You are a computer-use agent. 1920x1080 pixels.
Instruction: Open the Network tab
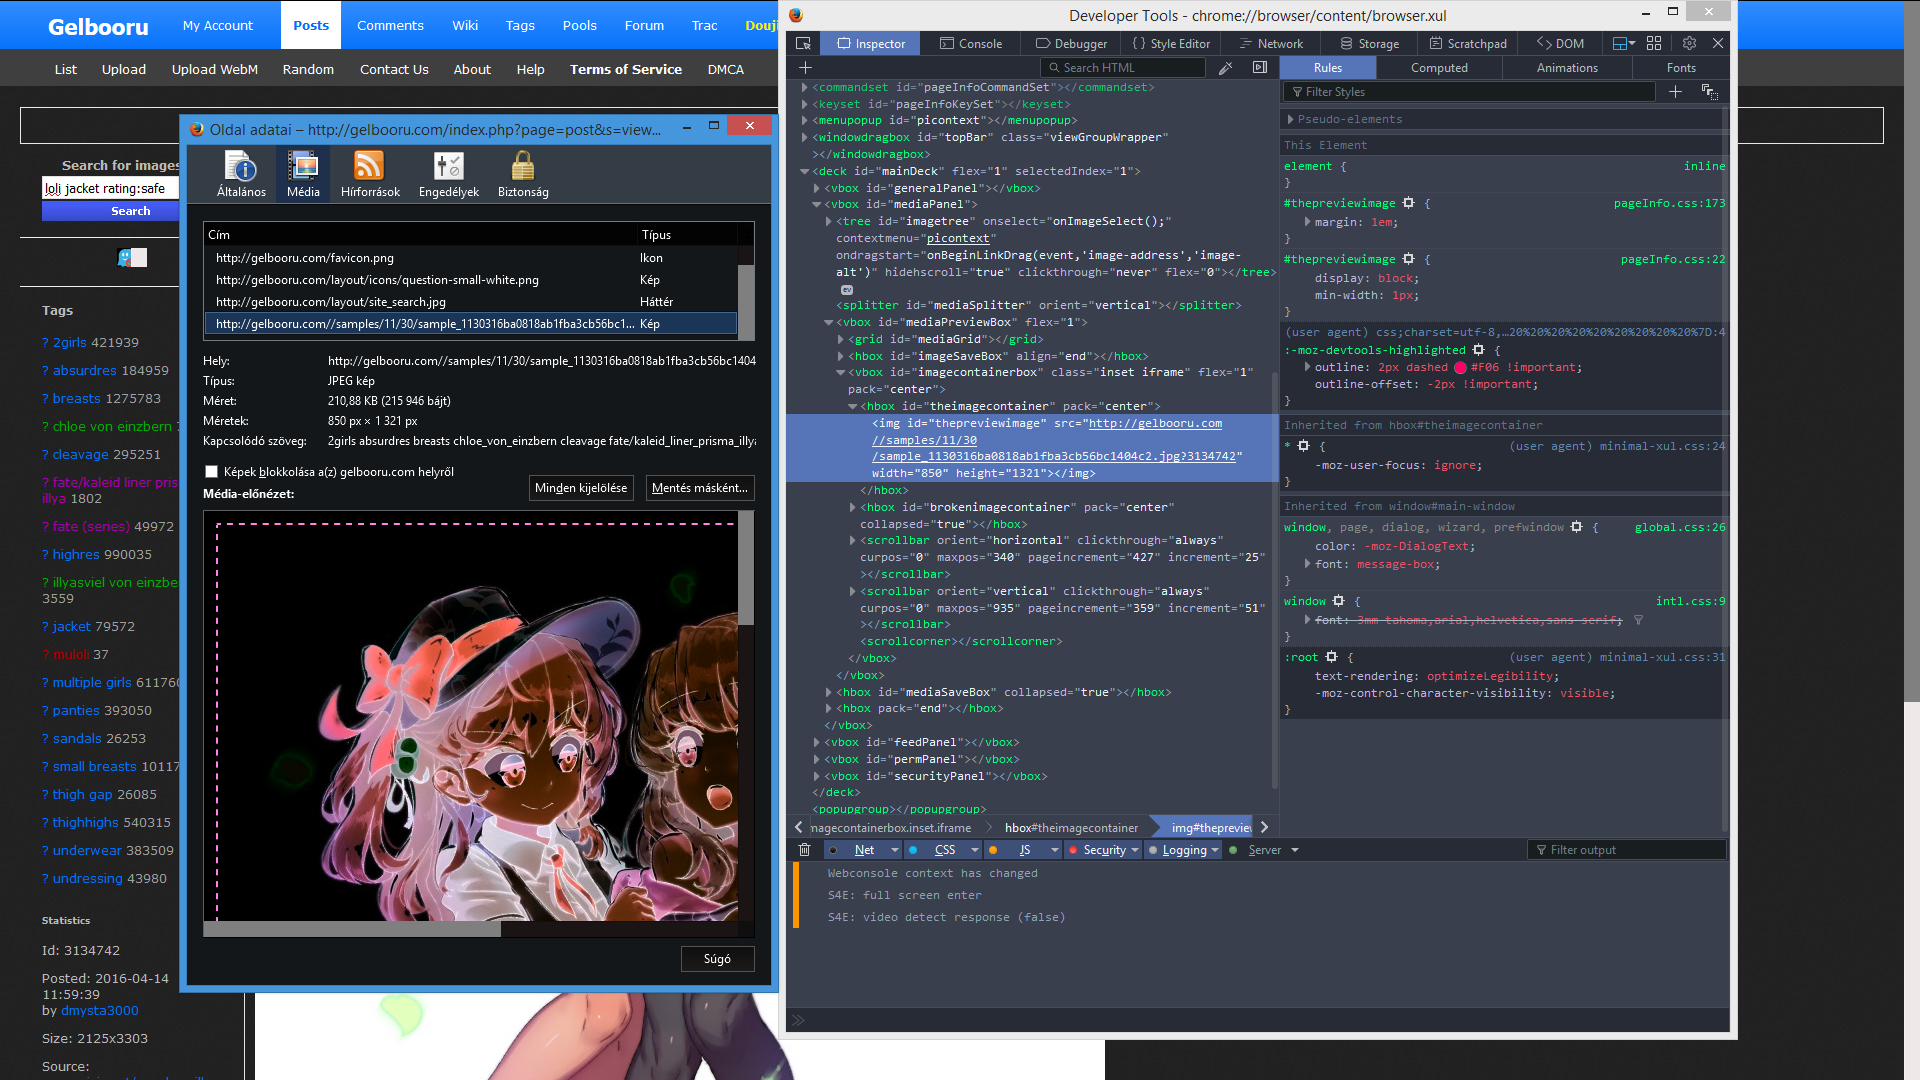1271,44
